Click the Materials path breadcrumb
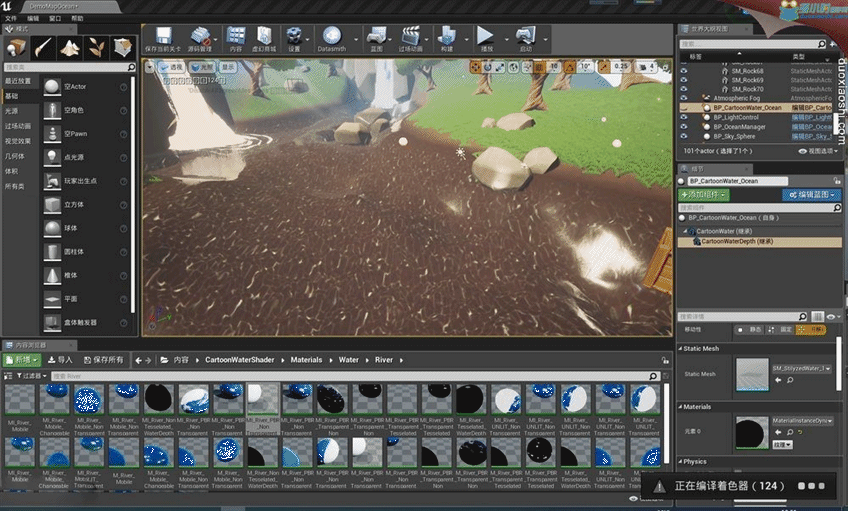Viewport: 848px width, 511px height. (x=306, y=360)
